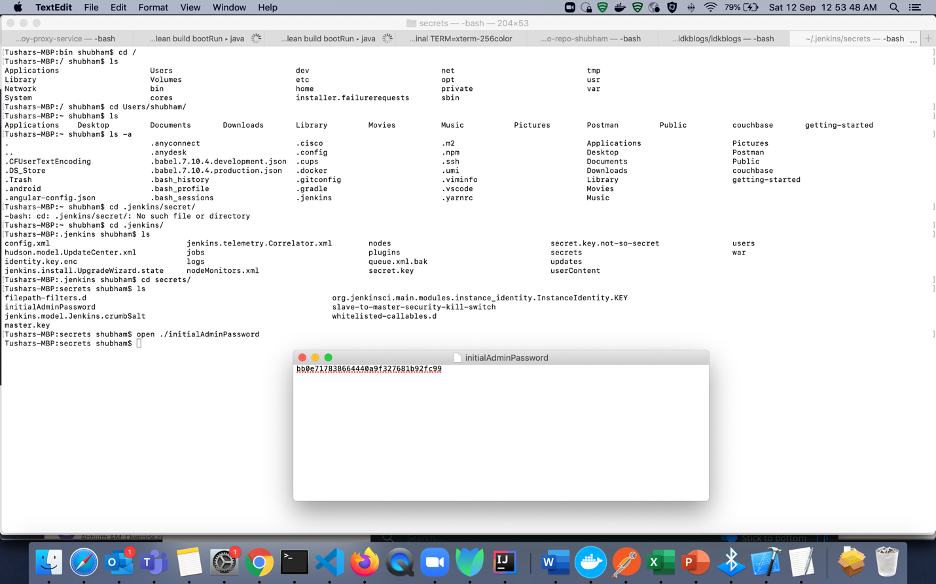The image size is (936, 584).
Task: Open Notification Center list icon
Action: click(915, 7)
